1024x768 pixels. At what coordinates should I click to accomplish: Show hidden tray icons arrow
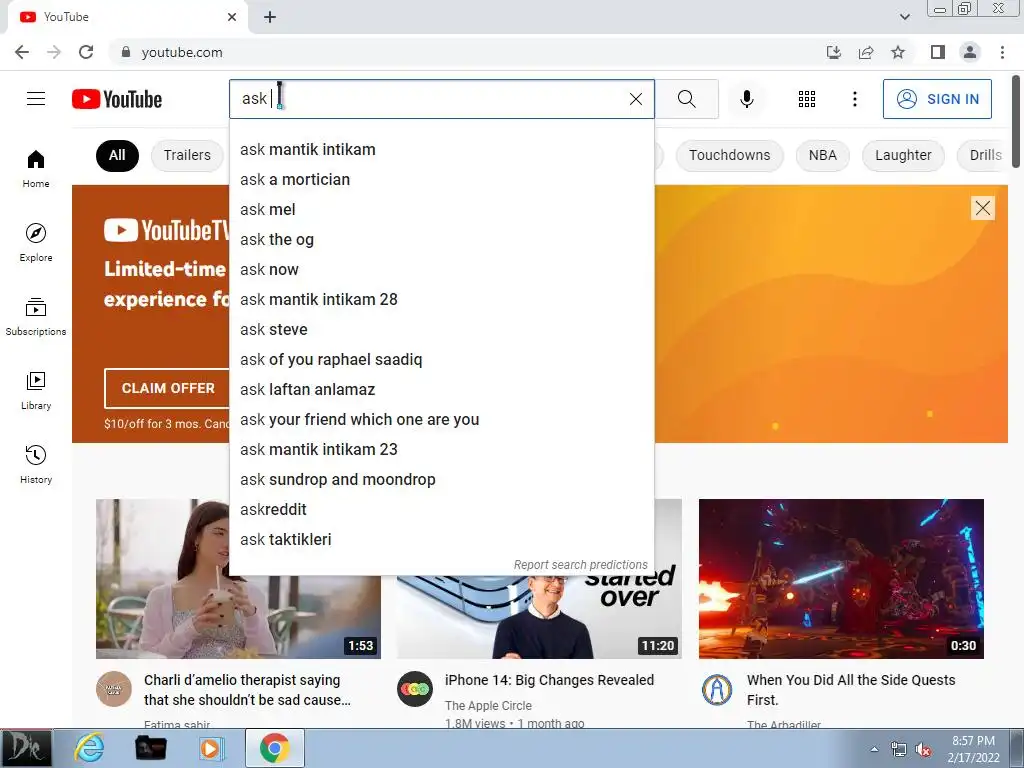(x=874, y=750)
